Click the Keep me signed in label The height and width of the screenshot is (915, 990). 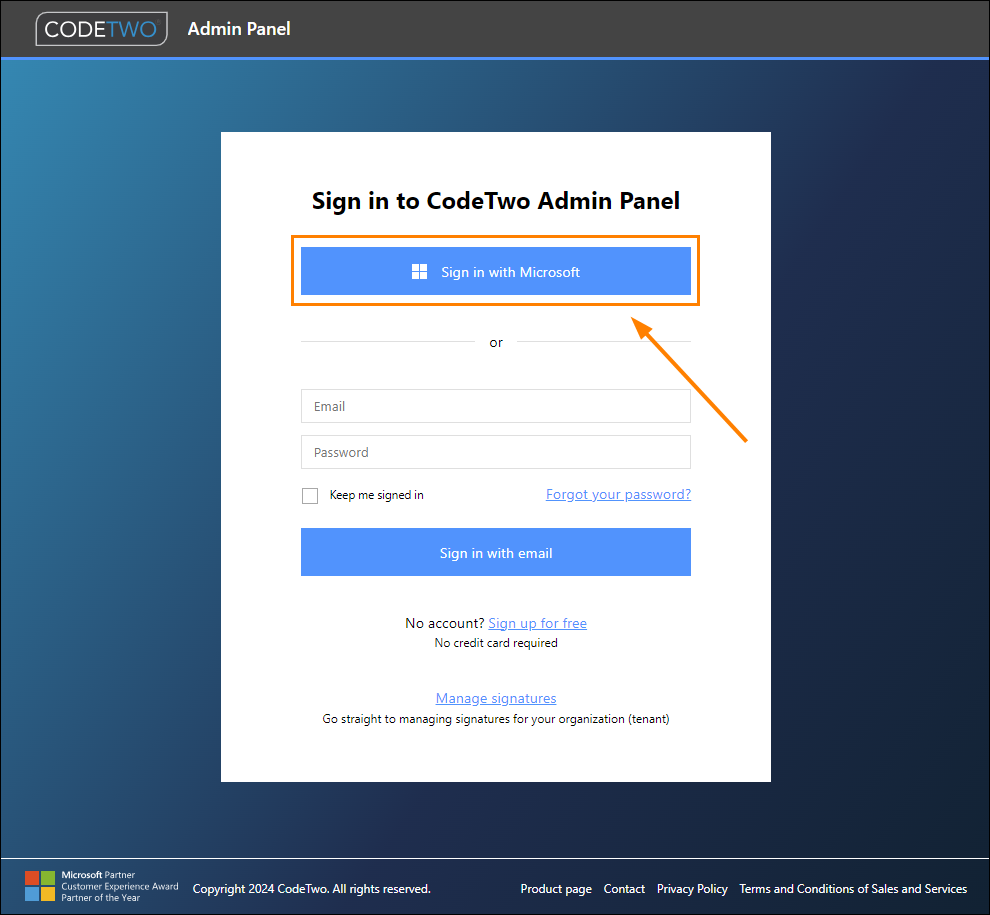click(376, 495)
